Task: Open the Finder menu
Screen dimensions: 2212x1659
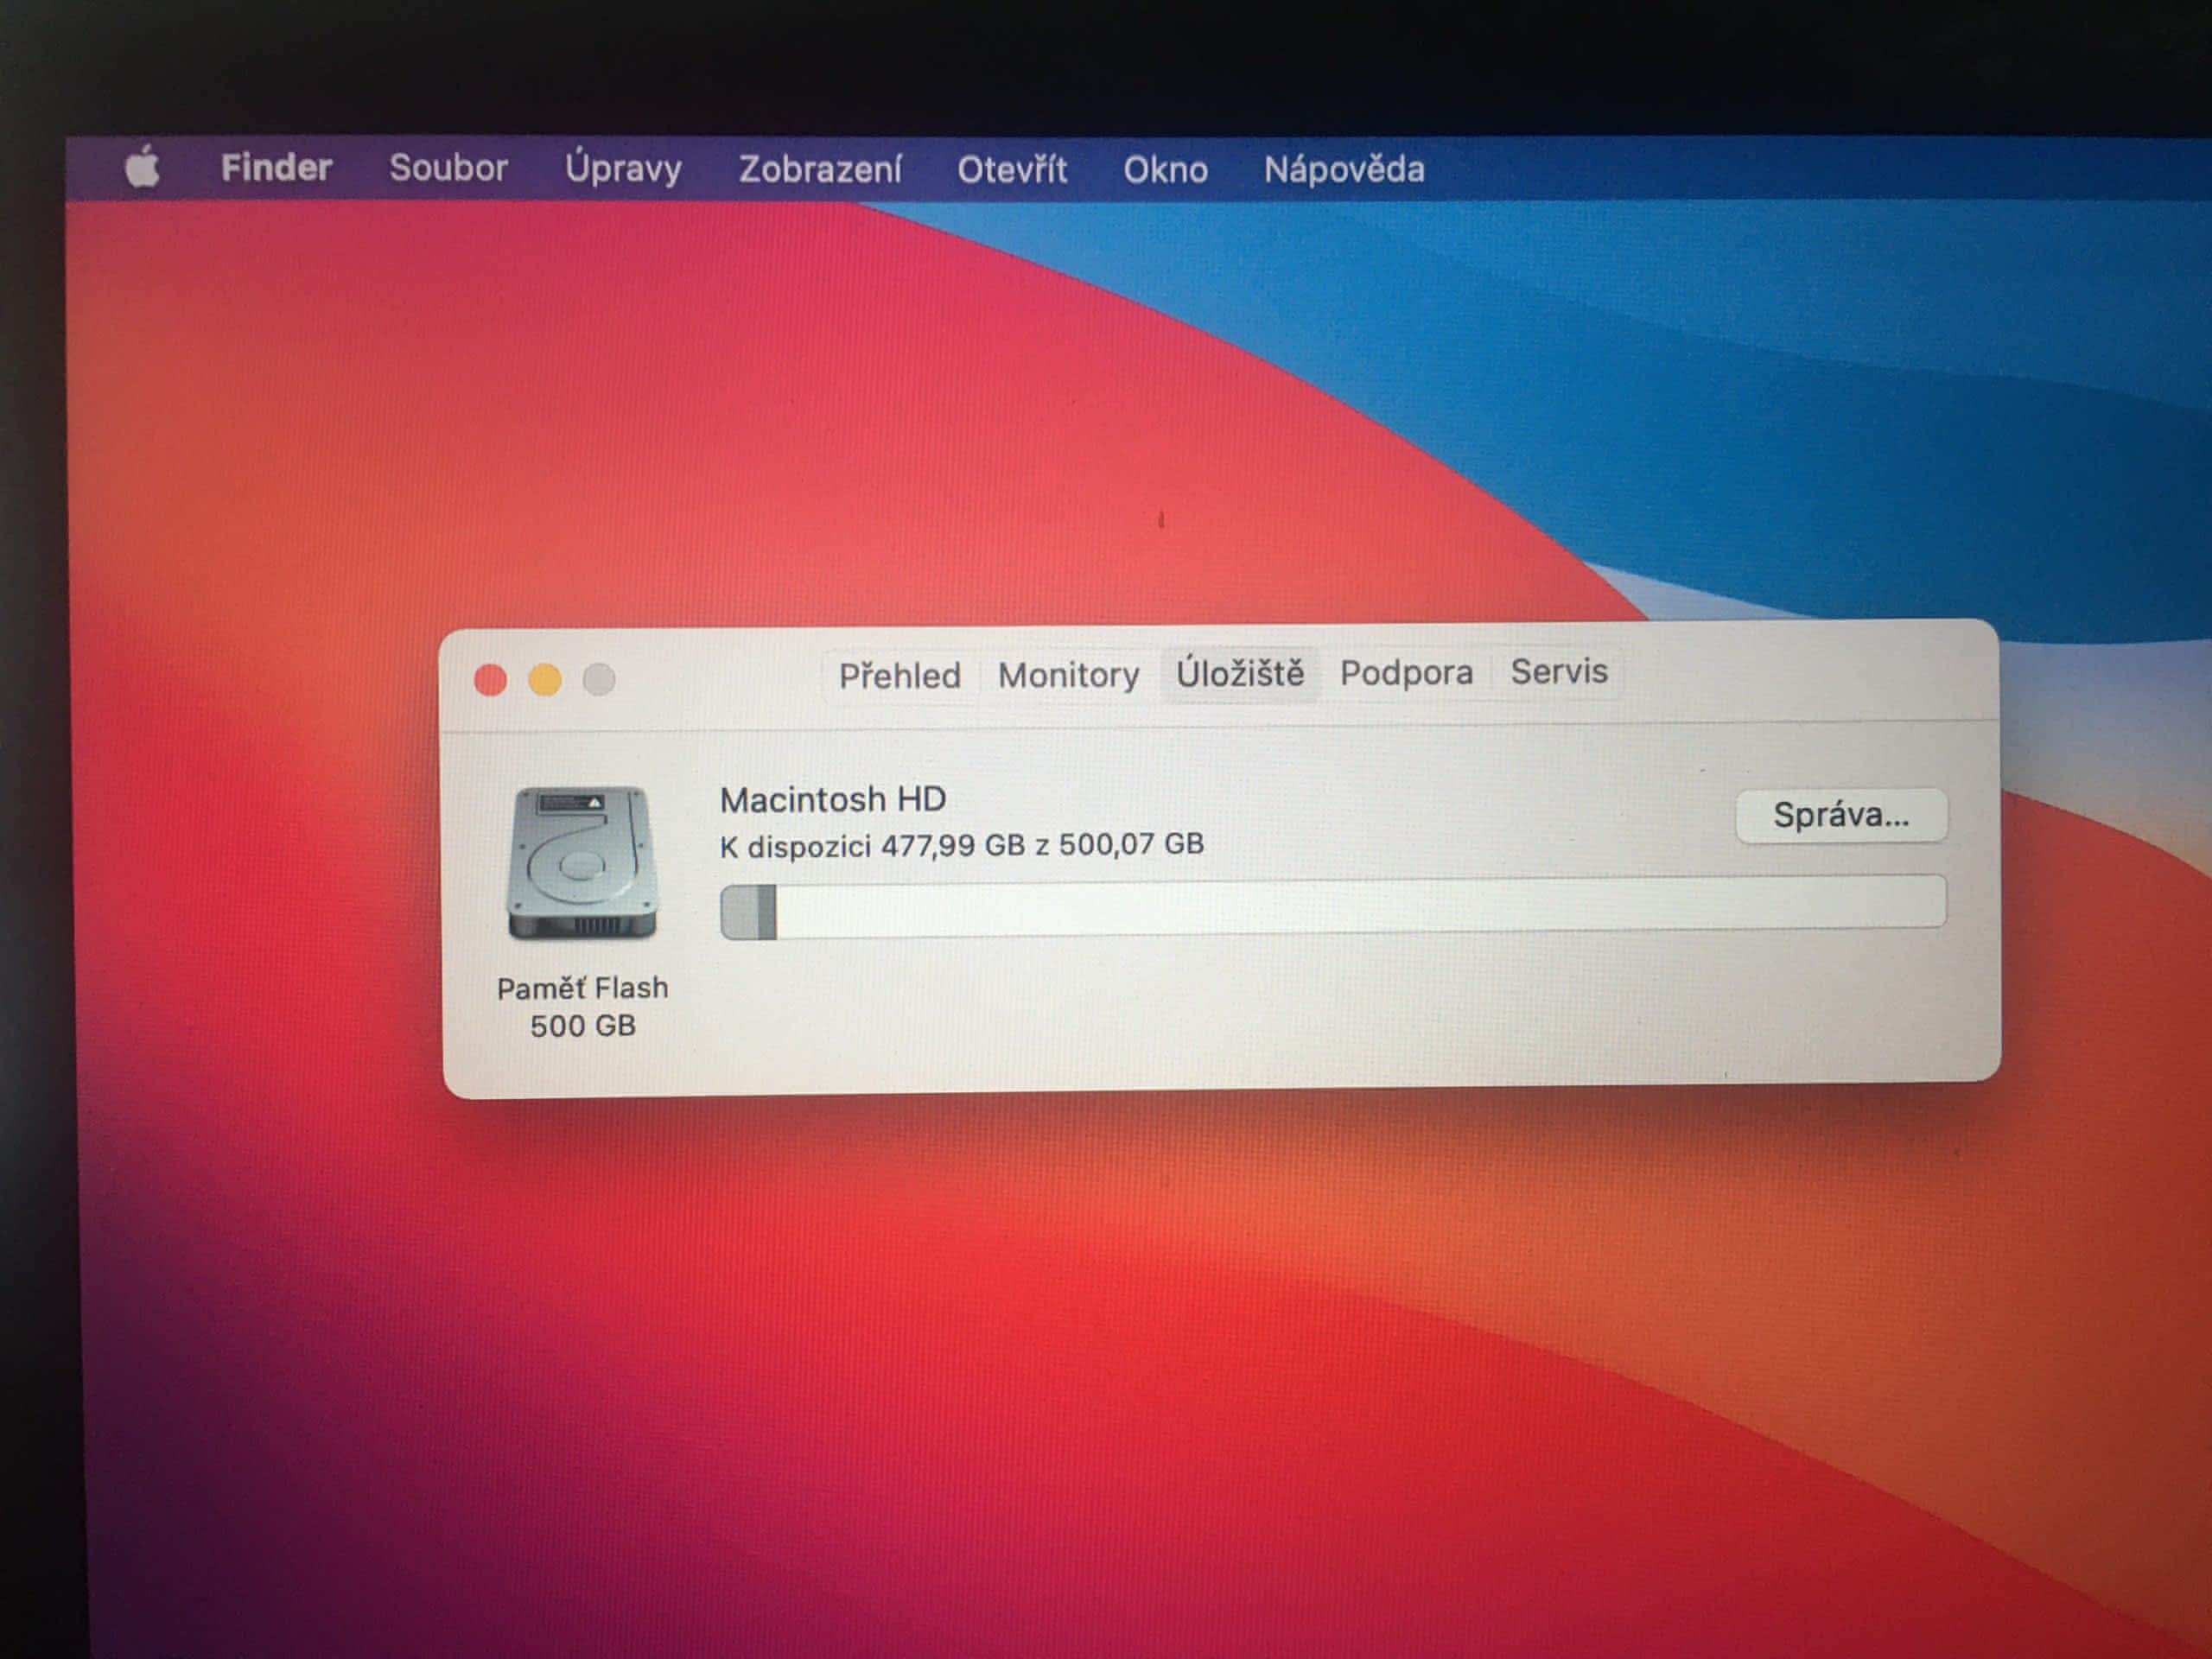Action: [276, 167]
